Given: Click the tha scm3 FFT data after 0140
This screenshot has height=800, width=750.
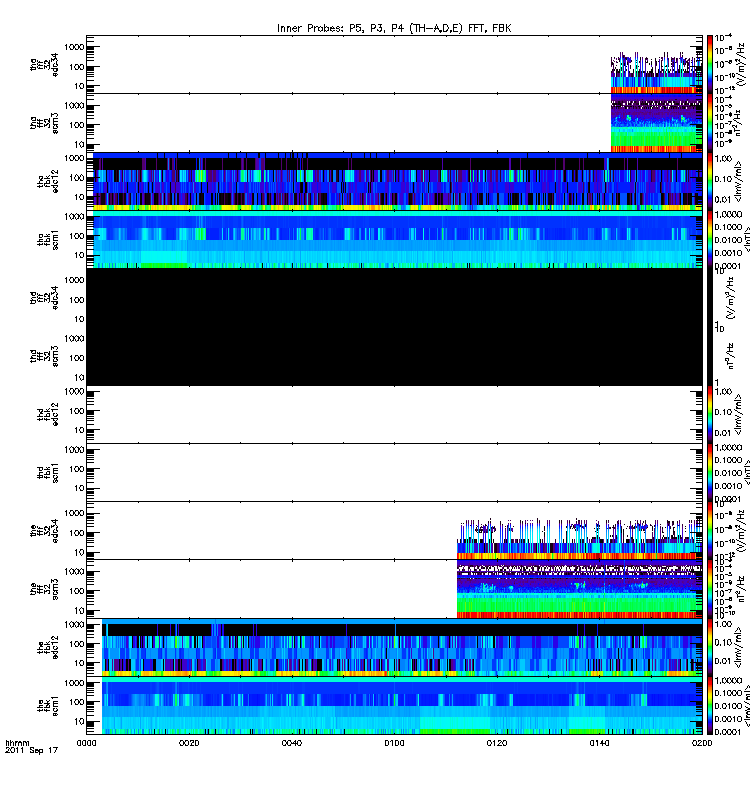Looking at the screenshot, I should [x=657, y=123].
